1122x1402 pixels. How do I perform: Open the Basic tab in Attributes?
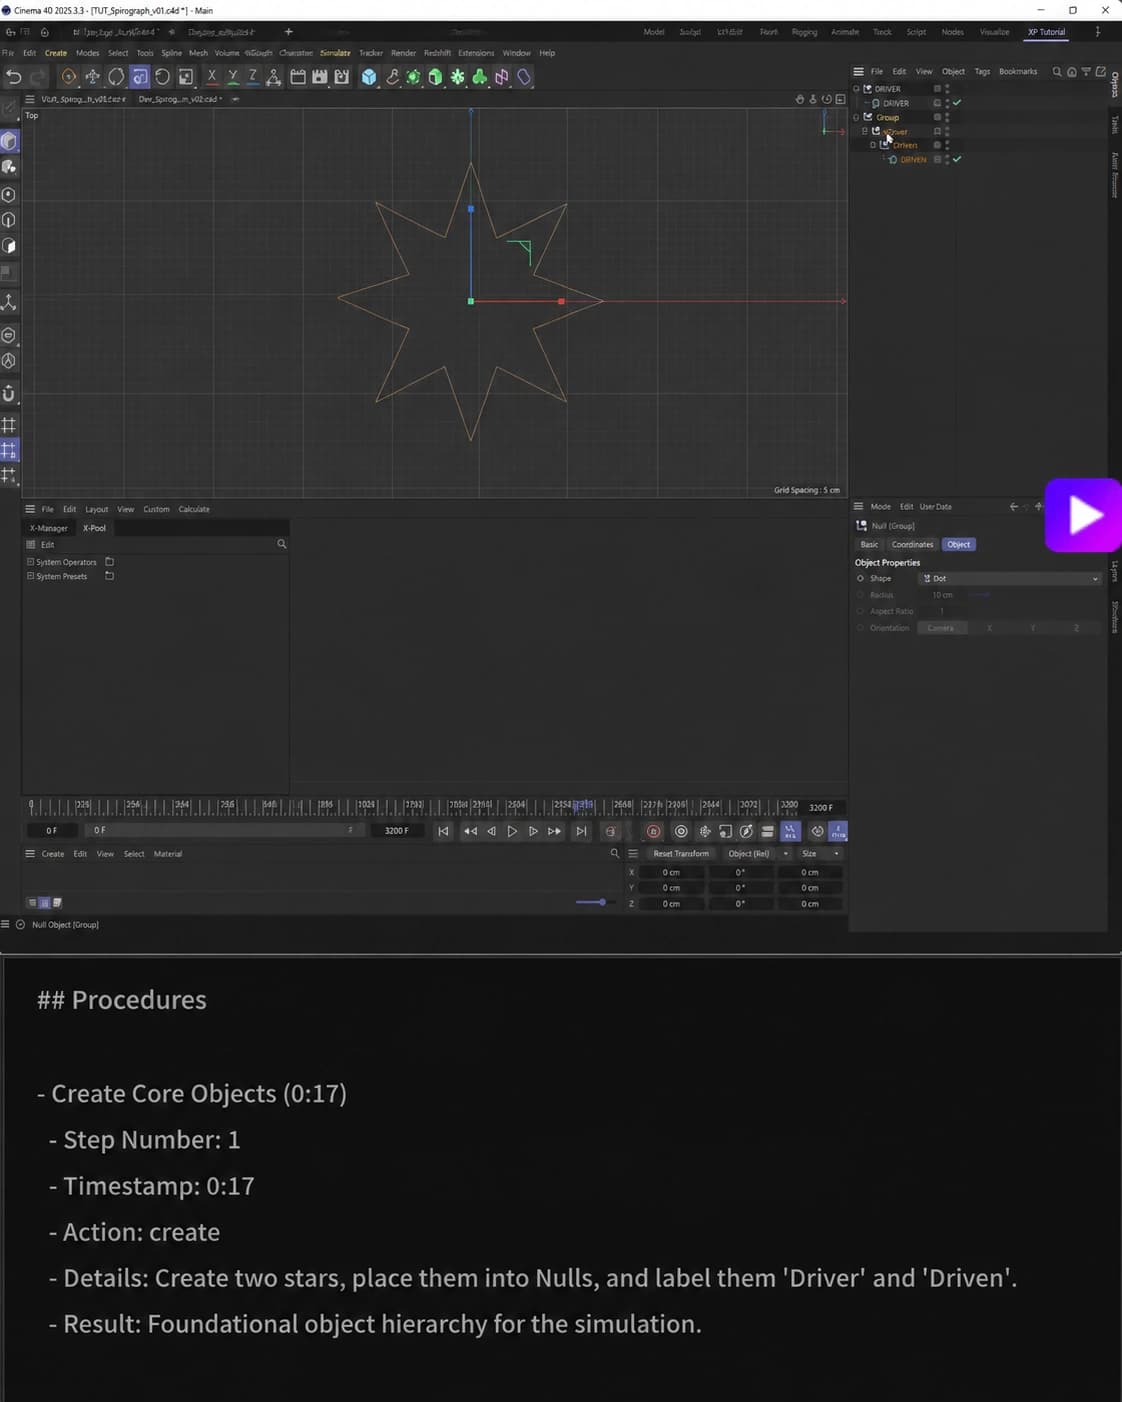(869, 545)
